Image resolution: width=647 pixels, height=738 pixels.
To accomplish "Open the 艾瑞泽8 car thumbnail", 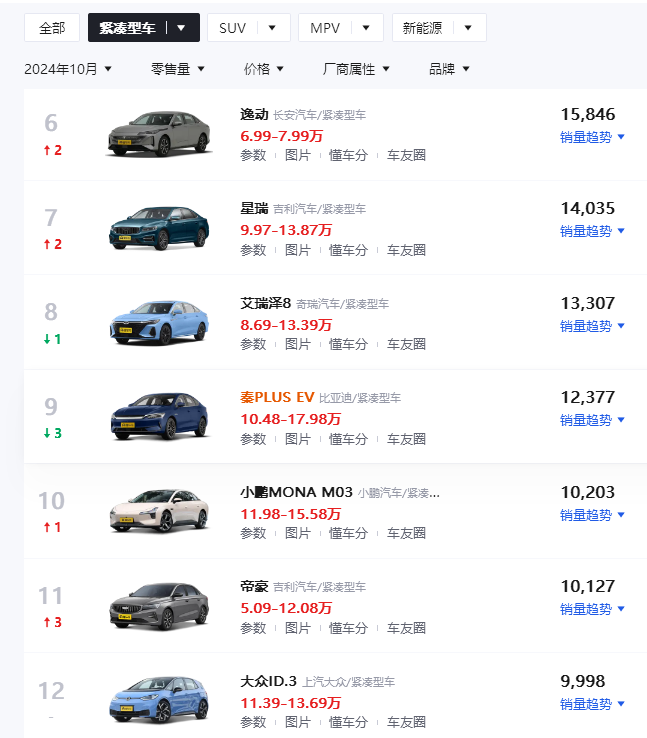I will pos(159,323).
